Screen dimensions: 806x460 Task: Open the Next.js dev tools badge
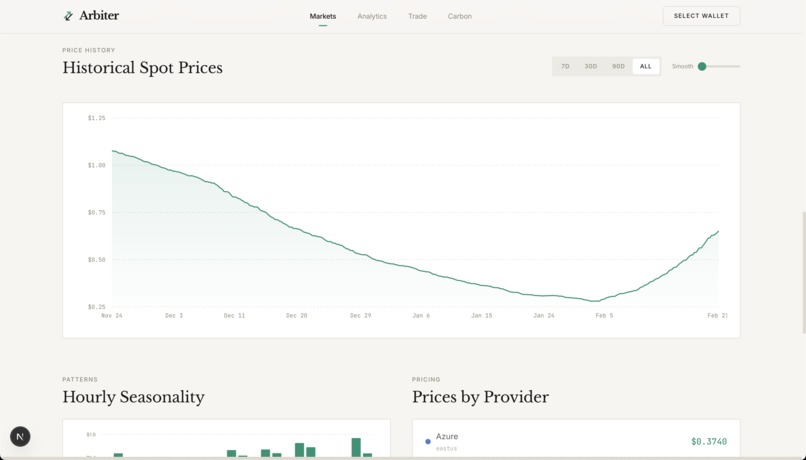(20, 436)
